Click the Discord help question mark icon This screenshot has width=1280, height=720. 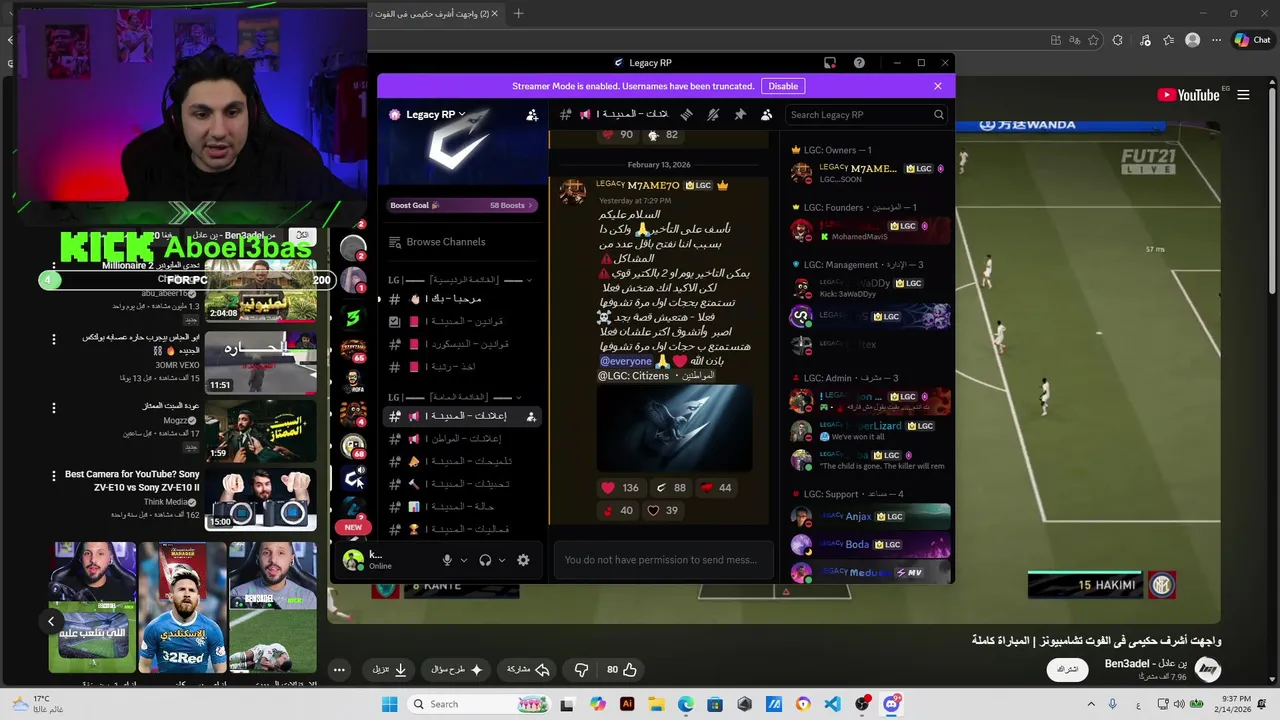coord(859,63)
